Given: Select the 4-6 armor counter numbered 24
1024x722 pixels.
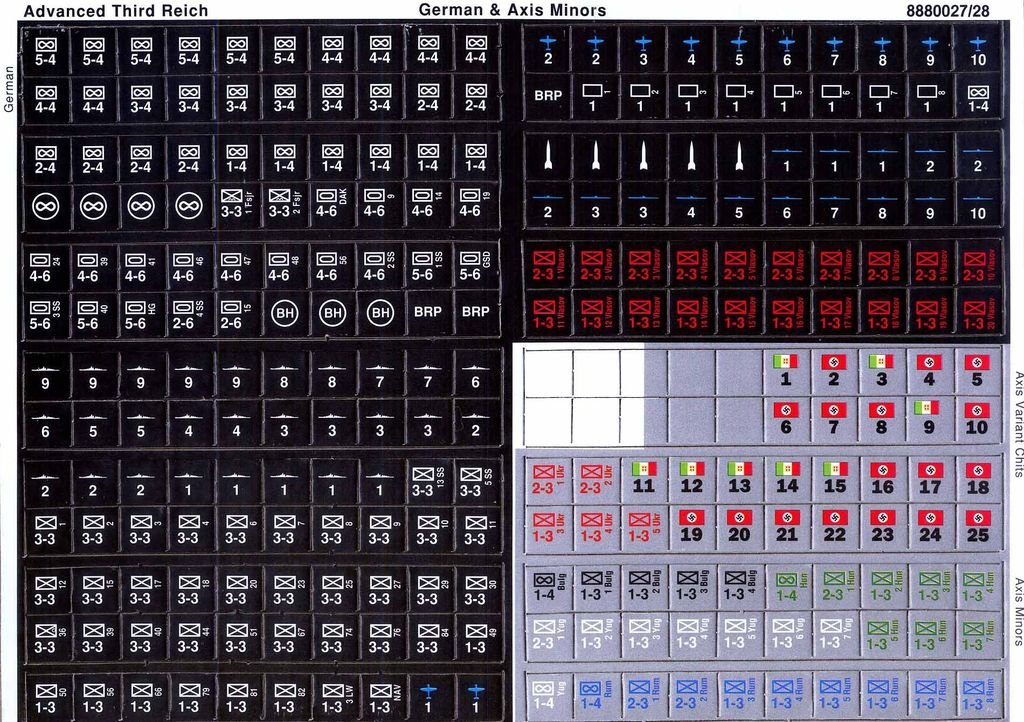Looking at the screenshot, I should 45,268.
